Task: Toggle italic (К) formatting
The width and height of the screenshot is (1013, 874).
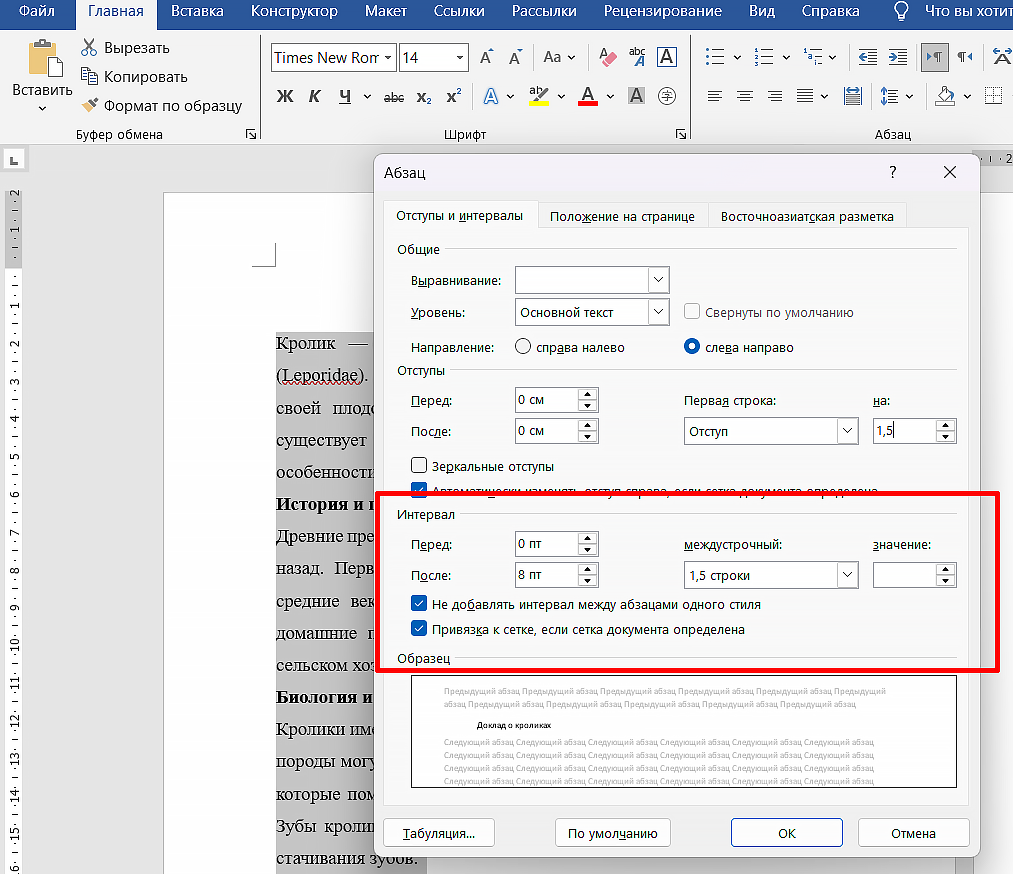Action: click(315, 97)
